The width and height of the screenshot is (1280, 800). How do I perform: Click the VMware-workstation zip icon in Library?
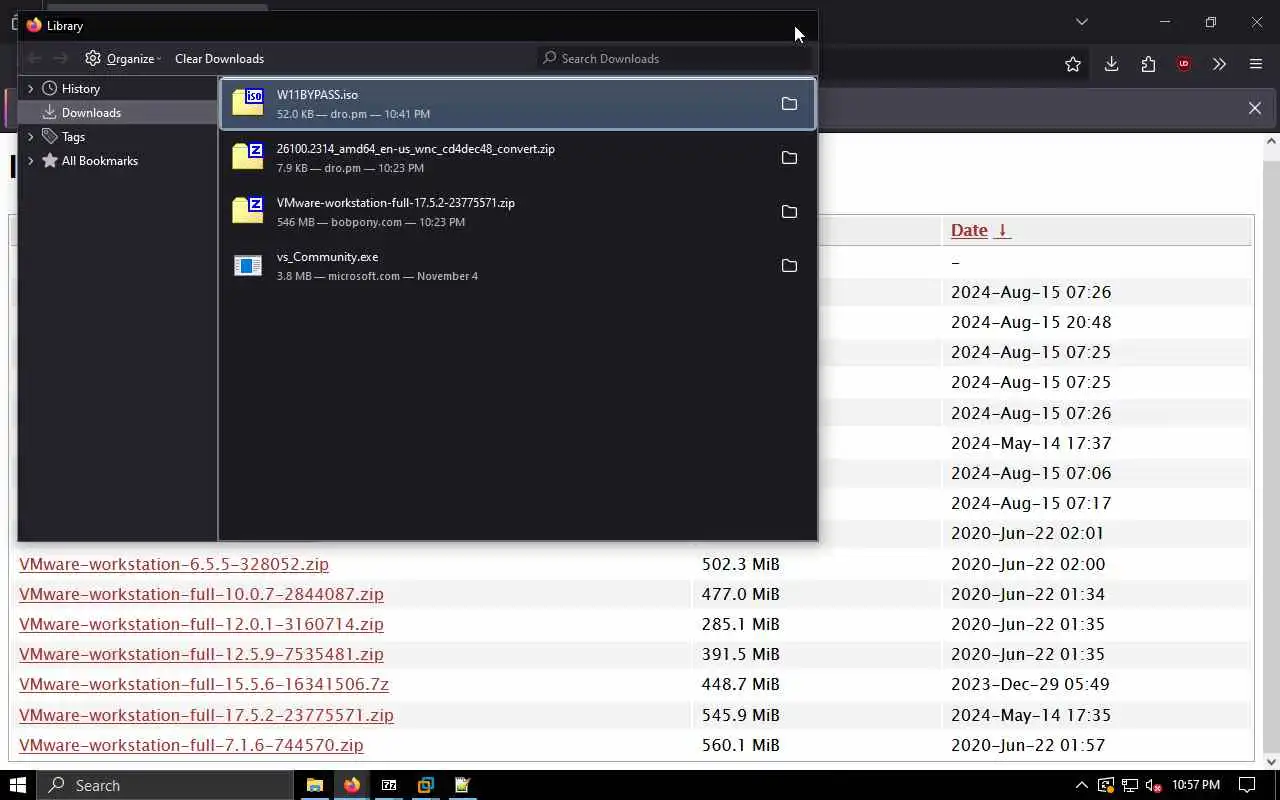(x=248, y=210)
